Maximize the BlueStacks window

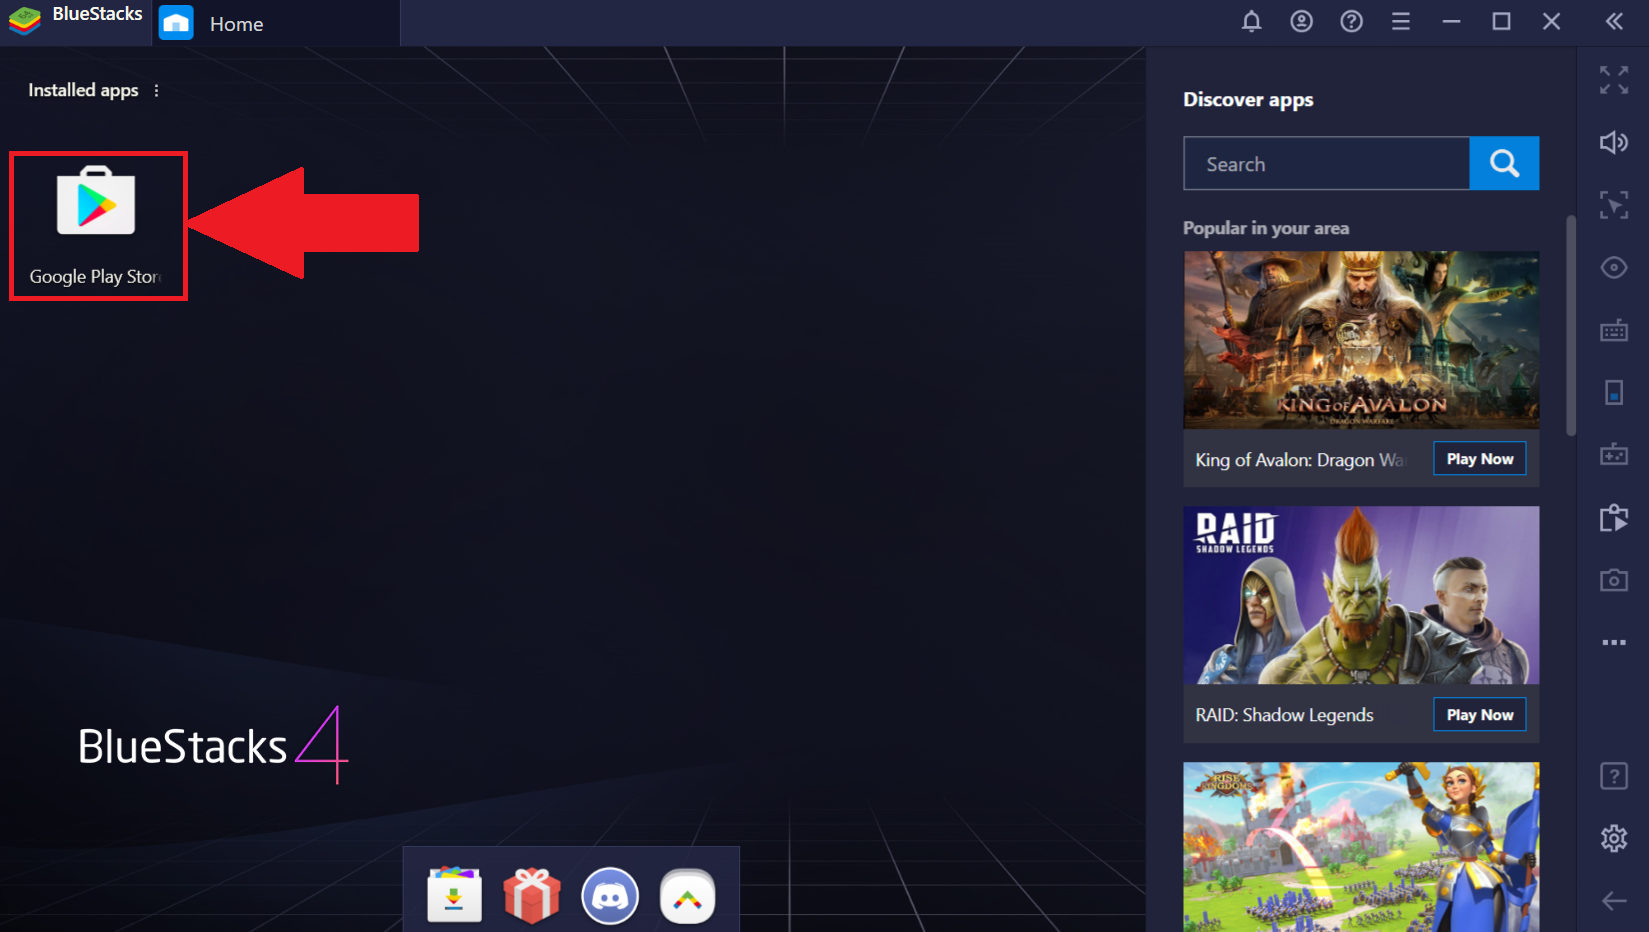(1501, 21)
